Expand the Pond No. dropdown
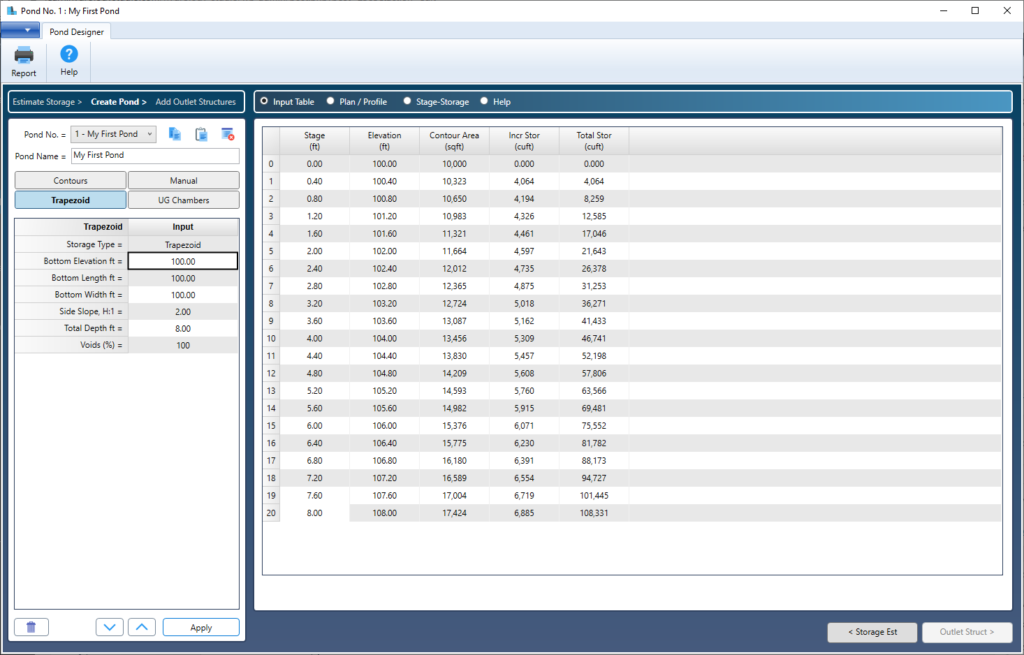1024x655 pixels. pos(113,134)
